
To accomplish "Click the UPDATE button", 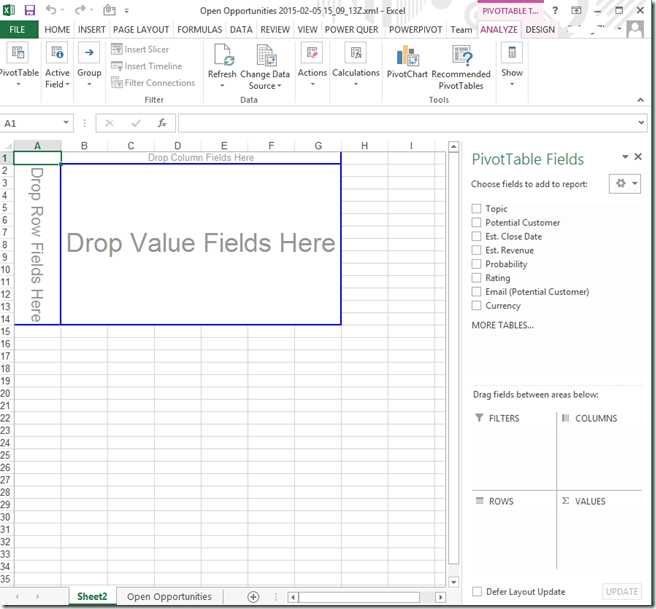I will coord(622,591).
